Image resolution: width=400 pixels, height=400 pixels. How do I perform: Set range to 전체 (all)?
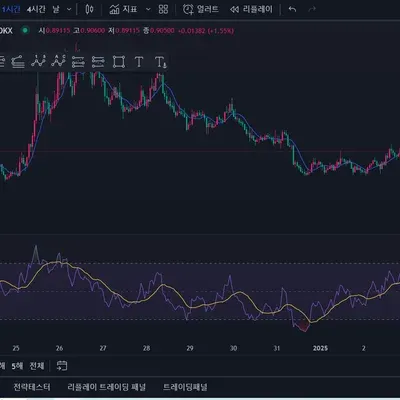tap(37, 366)
